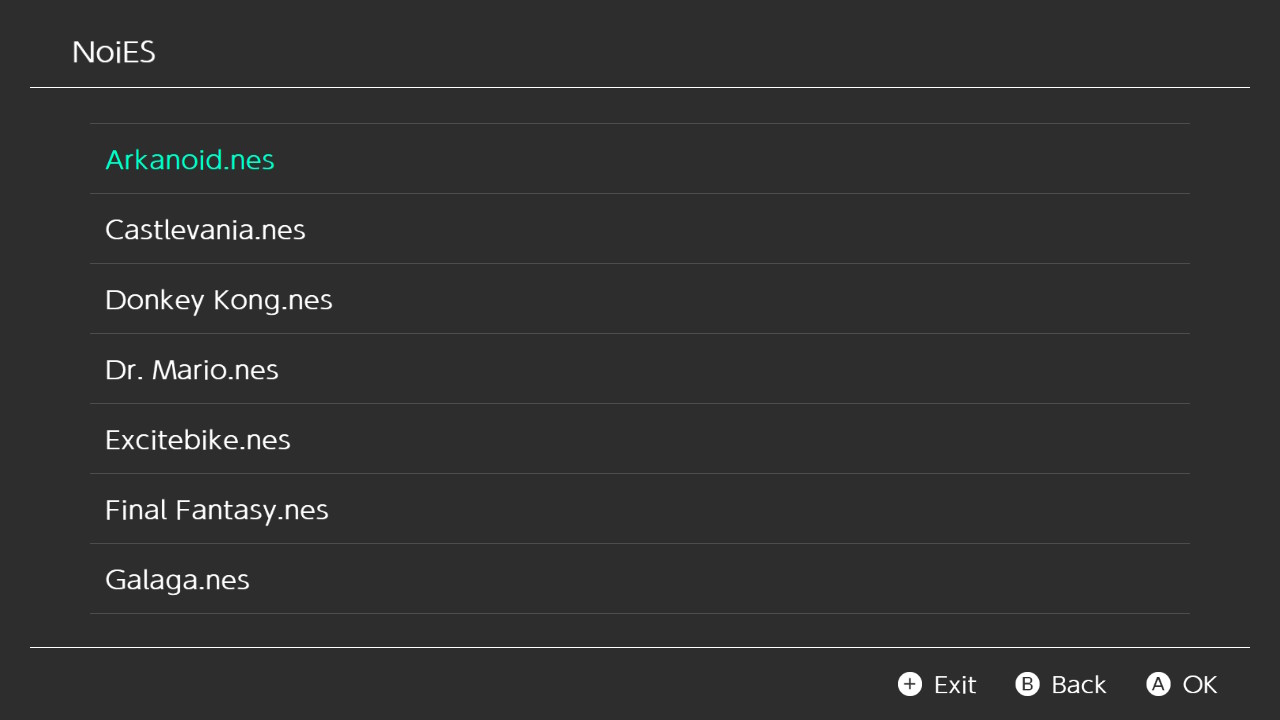Click the Exit label

click(x=955, y=685)
